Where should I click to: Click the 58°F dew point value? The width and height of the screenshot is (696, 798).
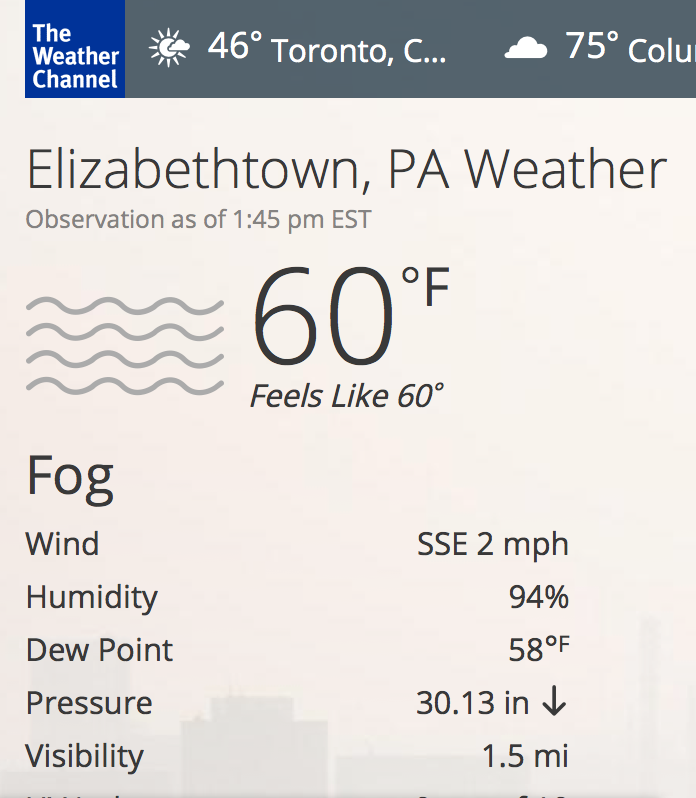pos(538,650)
